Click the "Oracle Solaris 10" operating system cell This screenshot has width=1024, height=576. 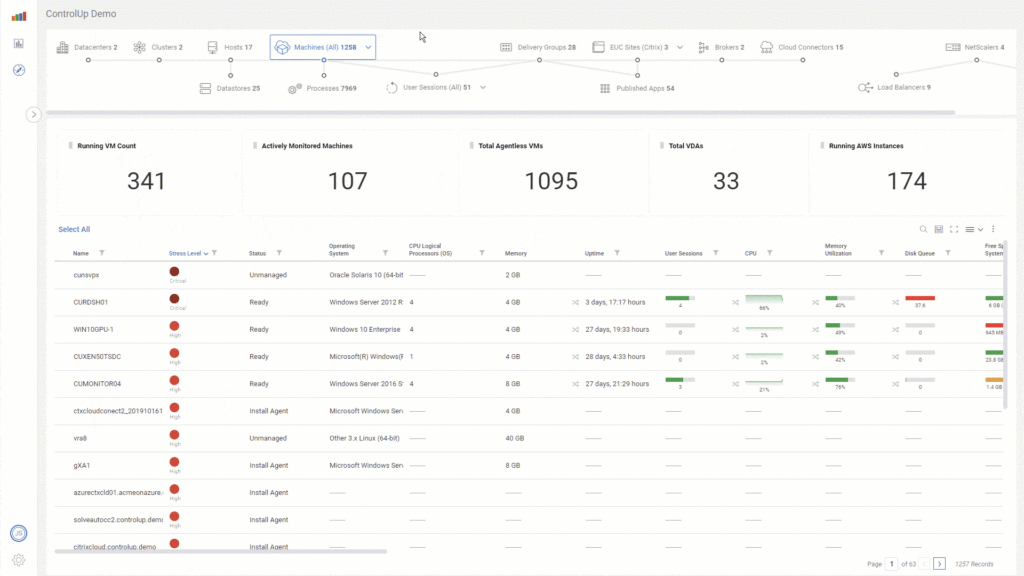(x=366, y=275)
